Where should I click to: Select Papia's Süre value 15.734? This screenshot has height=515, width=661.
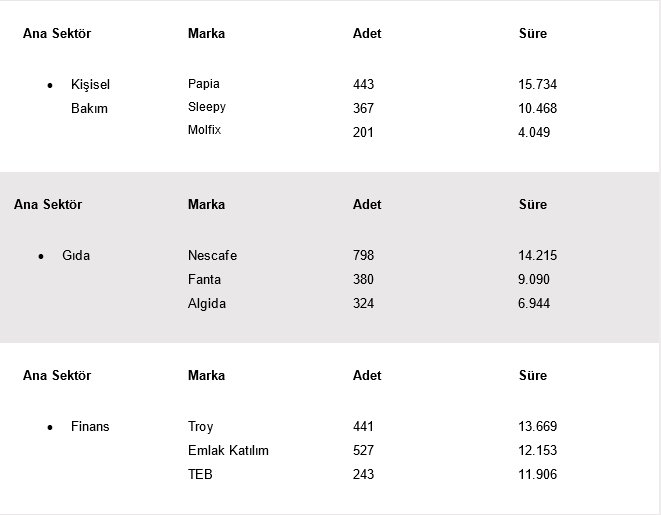click(x=537, y=85)
